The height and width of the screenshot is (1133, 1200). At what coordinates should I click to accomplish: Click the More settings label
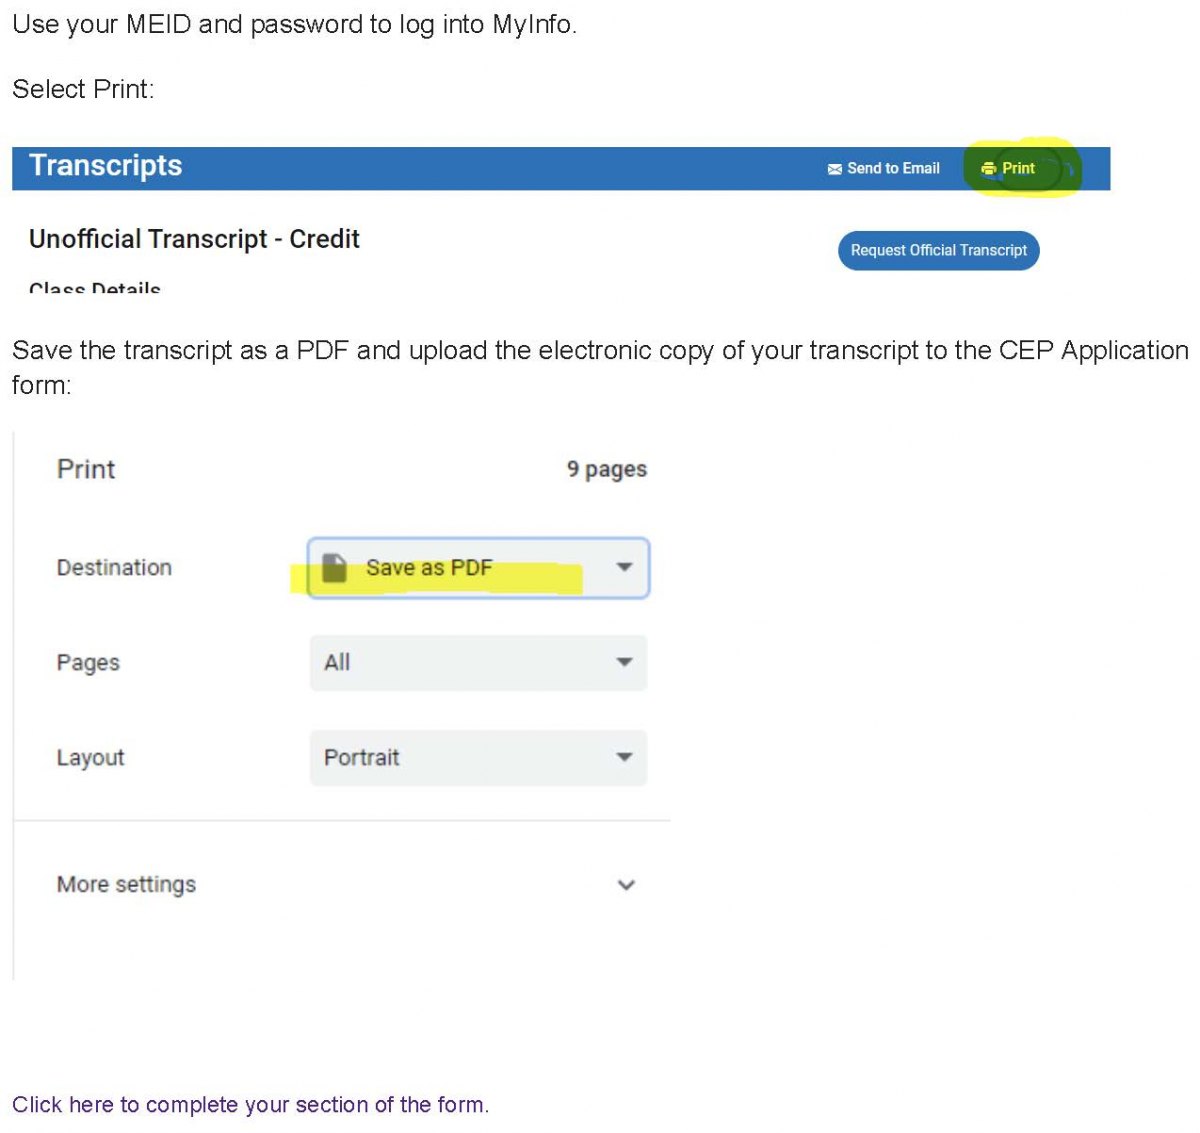coord(126,885)
